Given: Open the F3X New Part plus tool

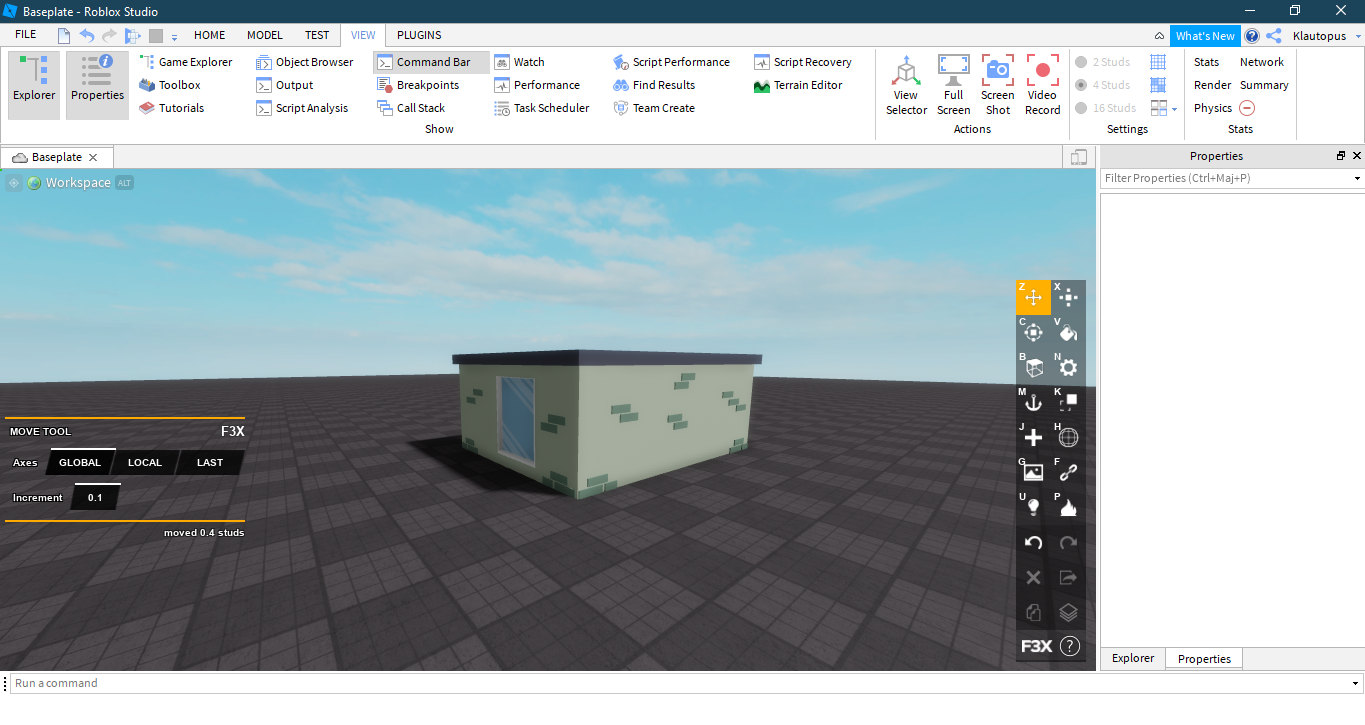Looking at the screenshot, I should tap(1033, 437).
